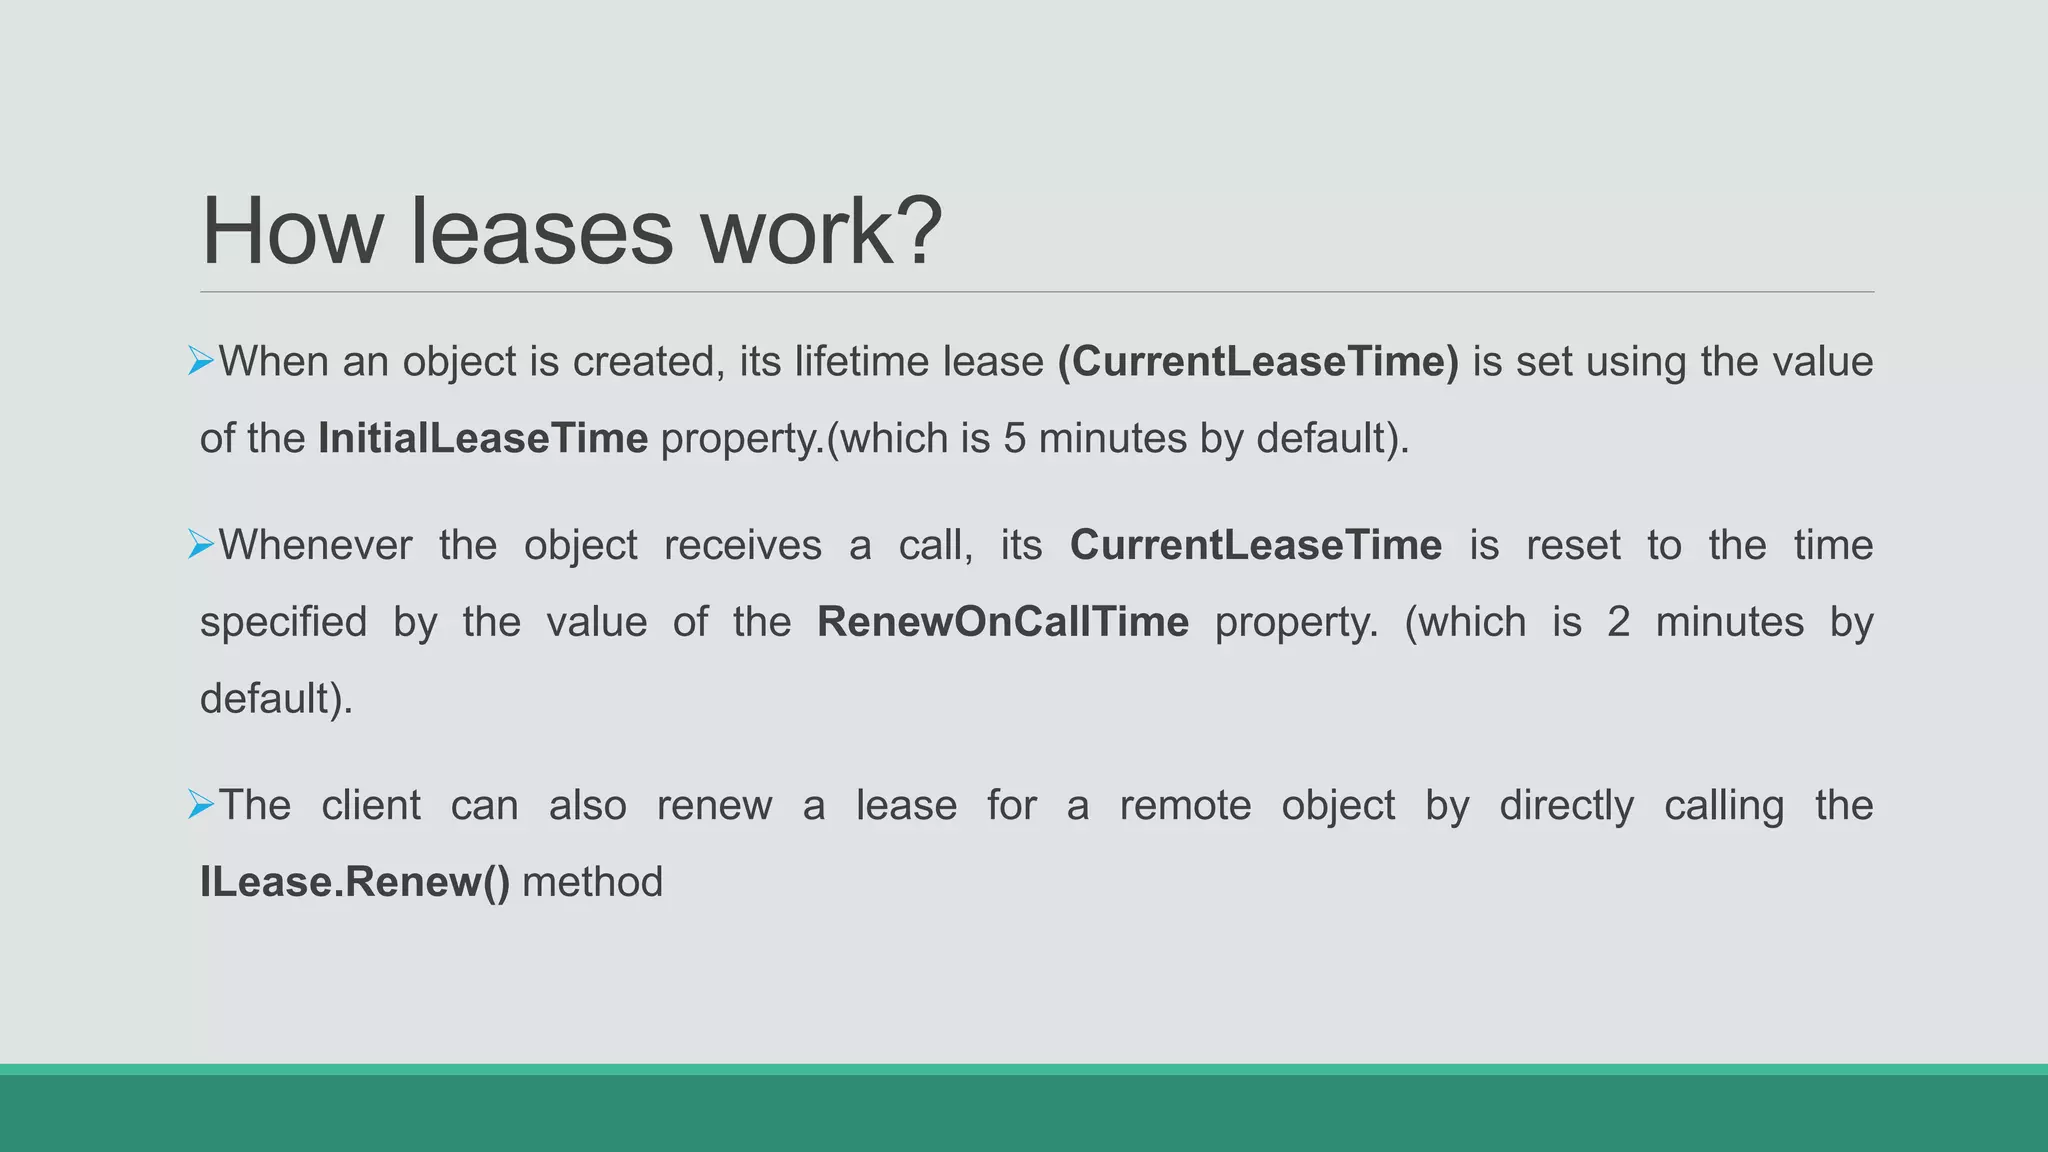
Task: Click the arrow bullet before "The client"
Action: pyautogui.click(x=200, y=804)
